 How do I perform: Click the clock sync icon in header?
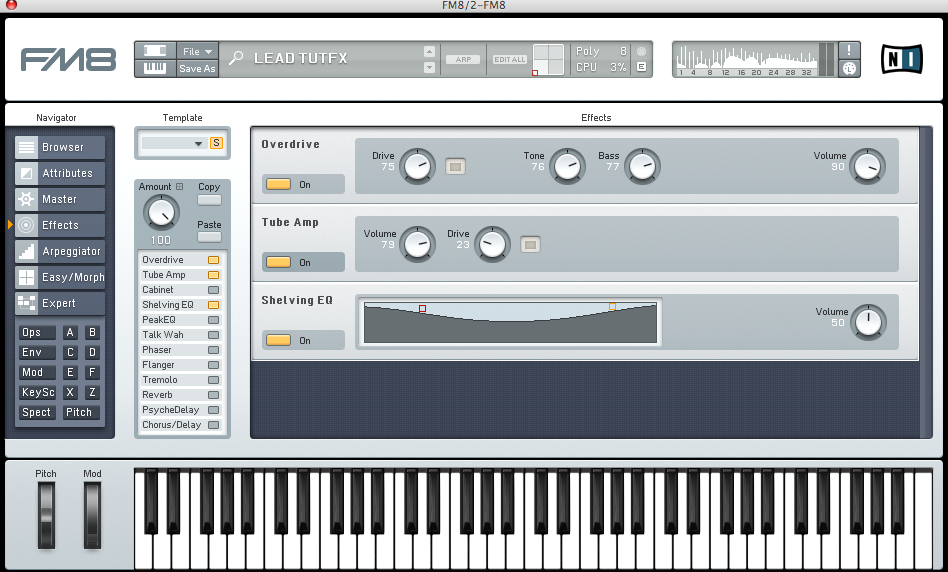[x=849, y=68]
